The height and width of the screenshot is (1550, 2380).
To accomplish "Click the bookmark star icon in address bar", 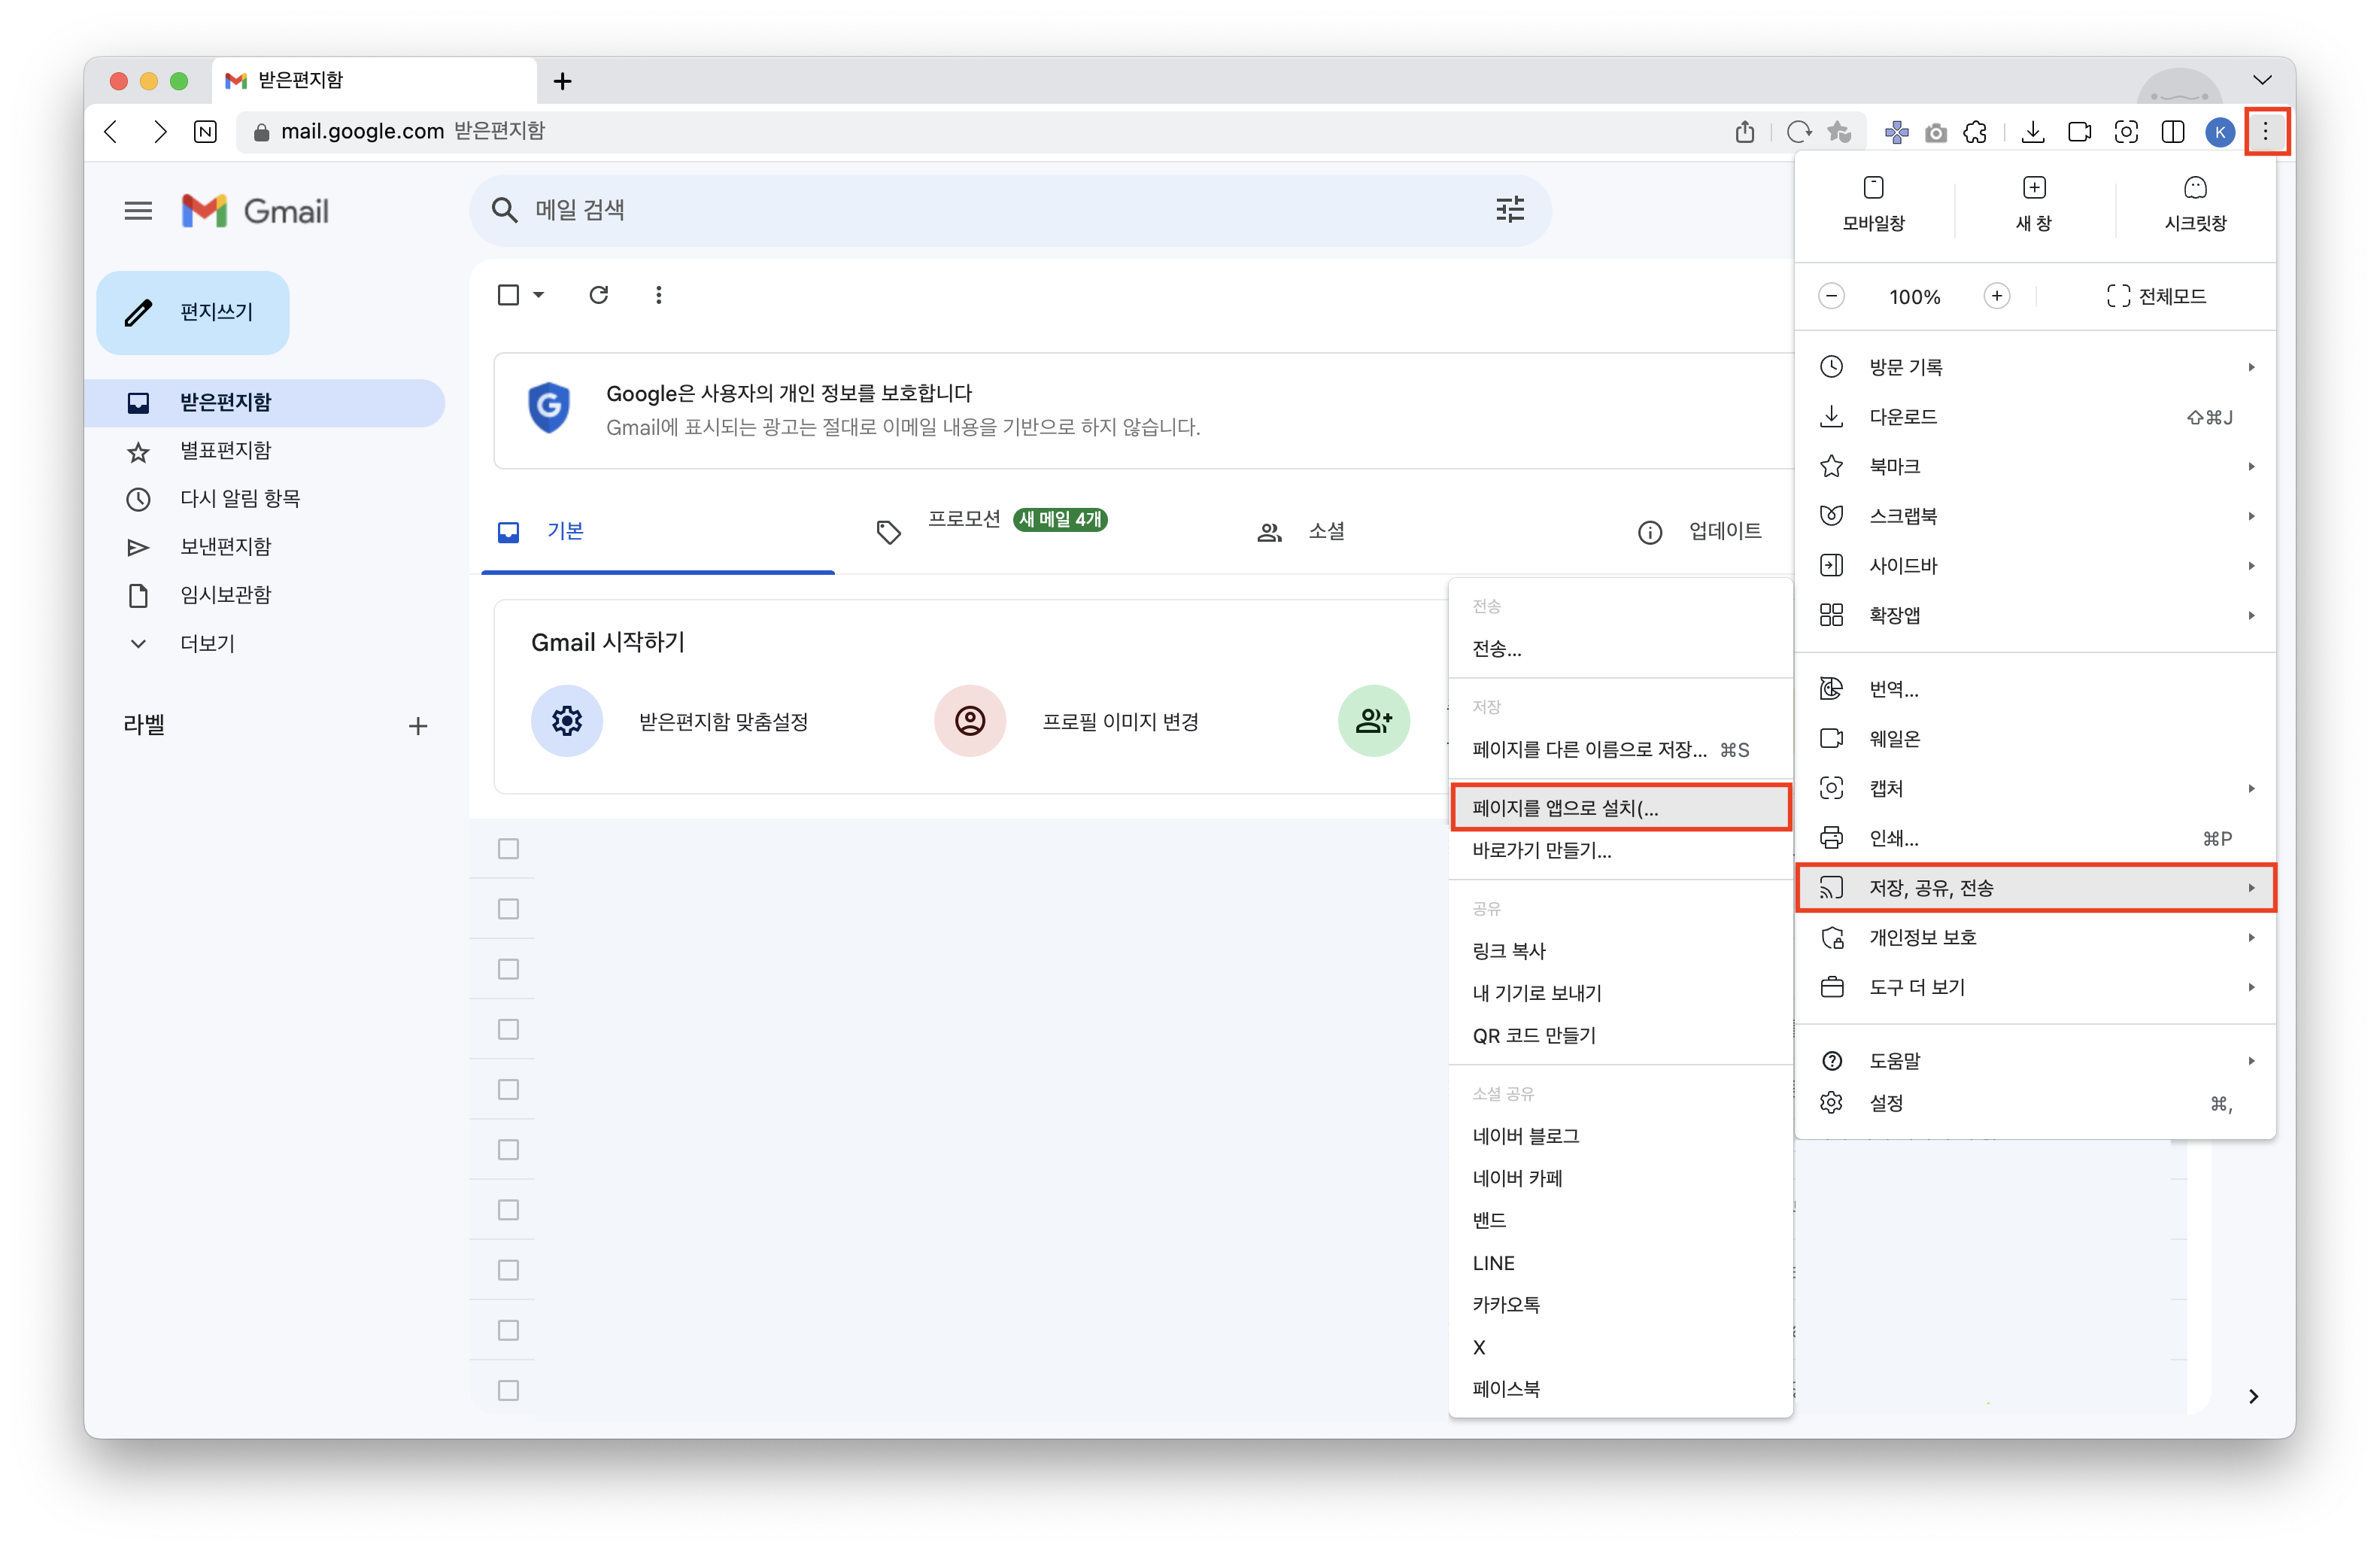I will pos(1839,132).
